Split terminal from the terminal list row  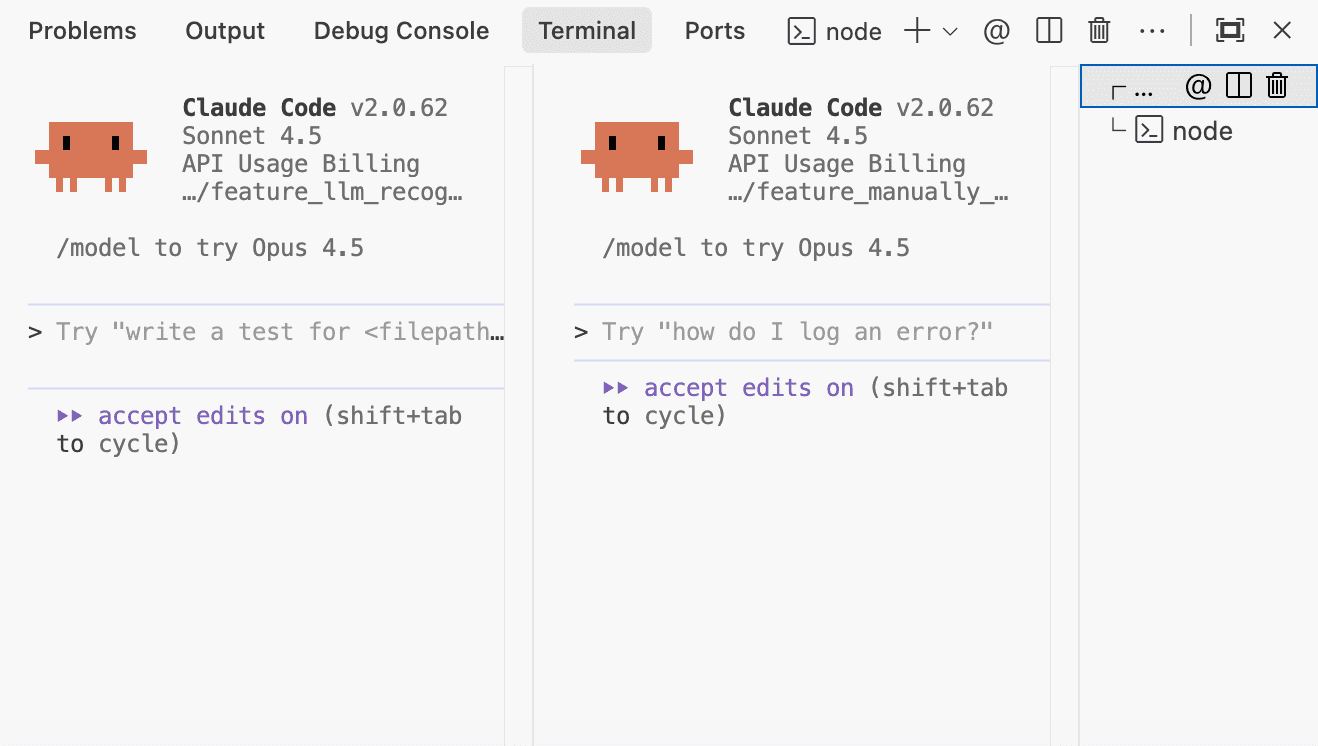click(x=1238, y=86)
